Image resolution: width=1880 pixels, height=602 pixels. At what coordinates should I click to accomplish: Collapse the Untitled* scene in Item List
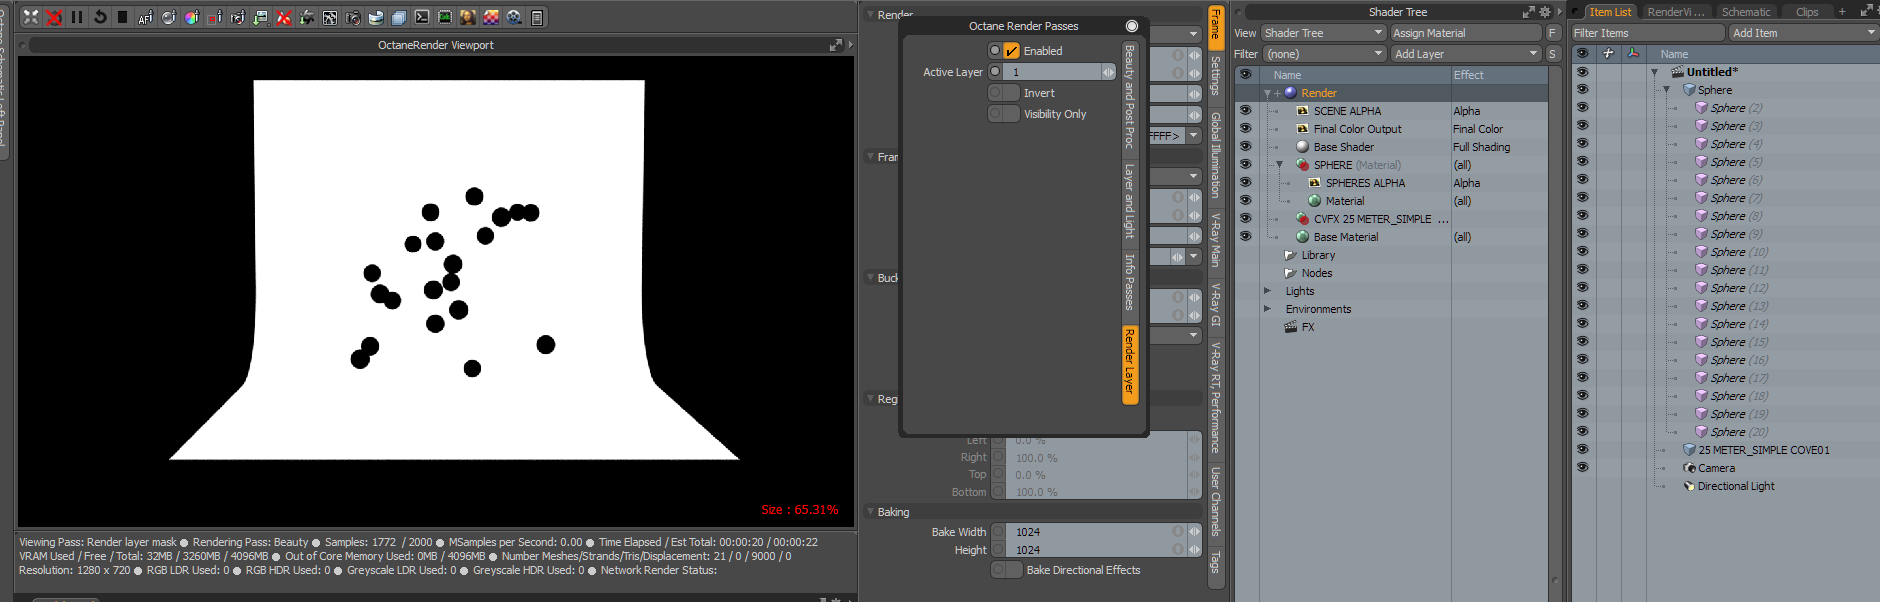pyautogui.click(x=1654, y=72)
